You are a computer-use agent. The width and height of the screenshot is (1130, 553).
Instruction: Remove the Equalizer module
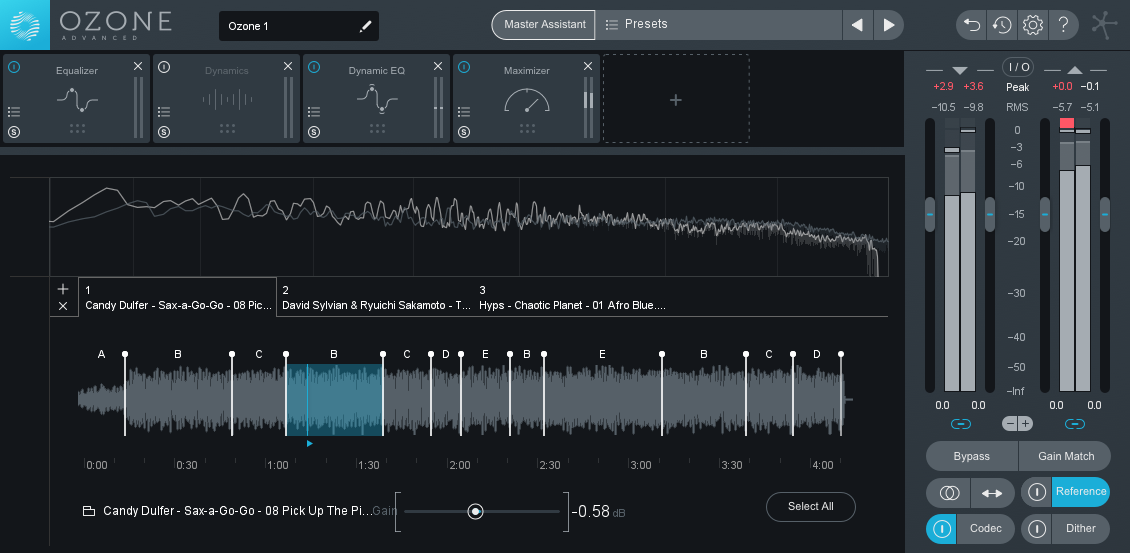(138, 66)
